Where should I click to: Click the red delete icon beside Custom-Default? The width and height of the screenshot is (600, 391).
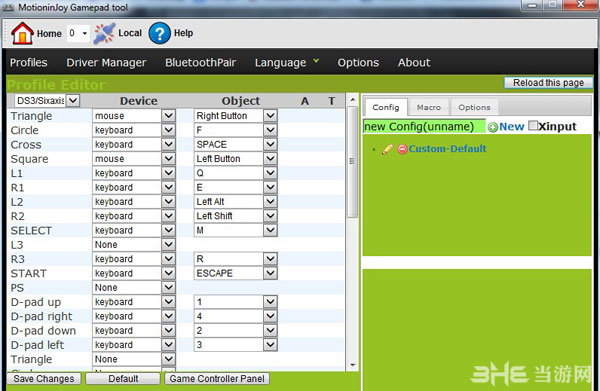(402, 149)
